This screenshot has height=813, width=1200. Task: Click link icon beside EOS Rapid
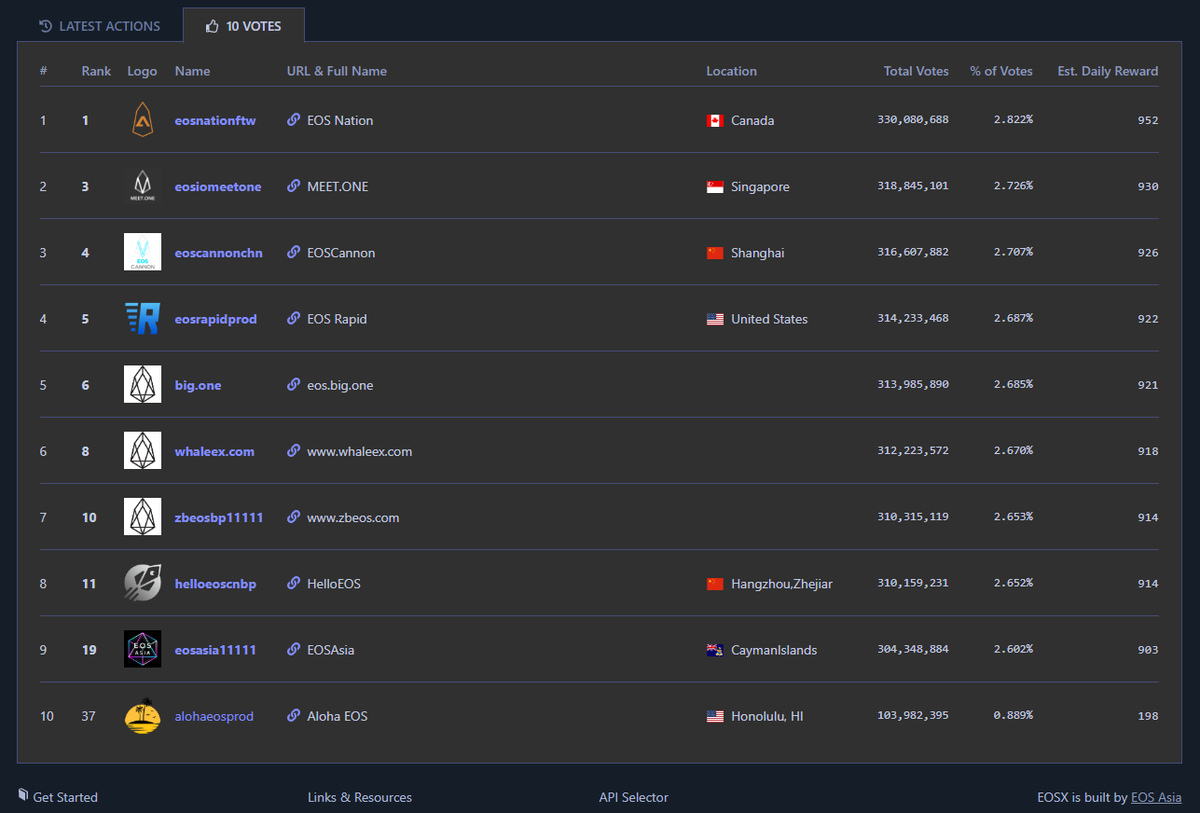click(x=293, y=318)
